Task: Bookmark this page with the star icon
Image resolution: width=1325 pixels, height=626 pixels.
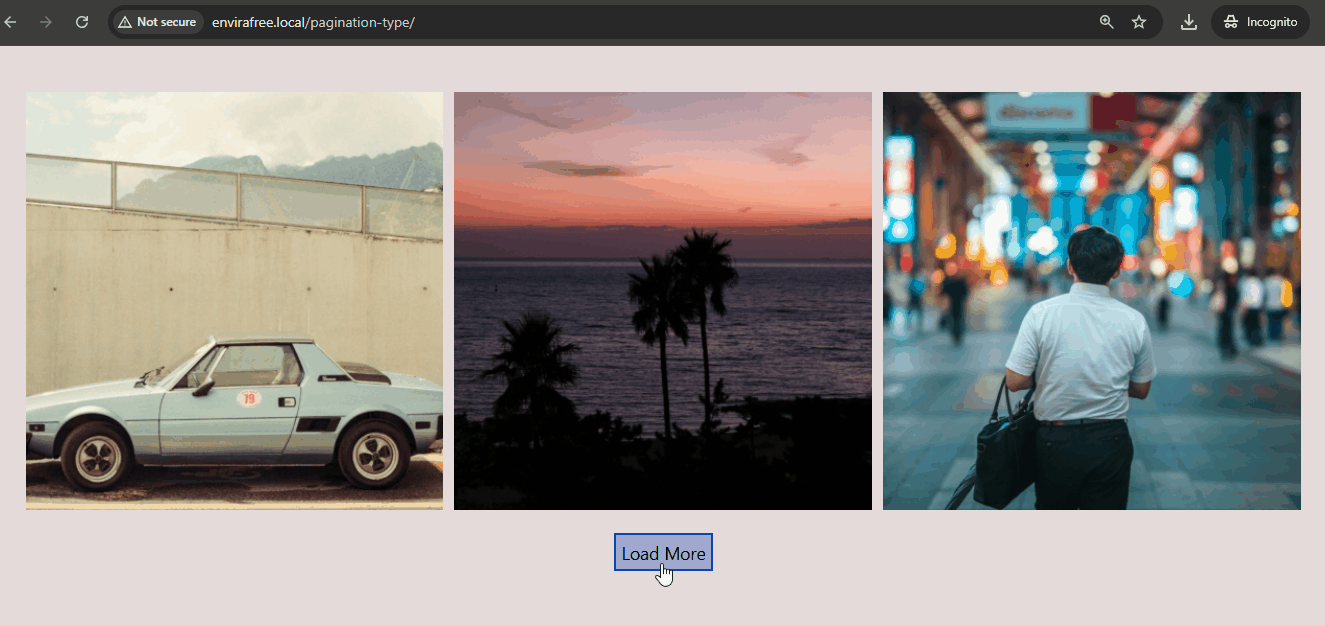Action: (x=1139, y=22)
